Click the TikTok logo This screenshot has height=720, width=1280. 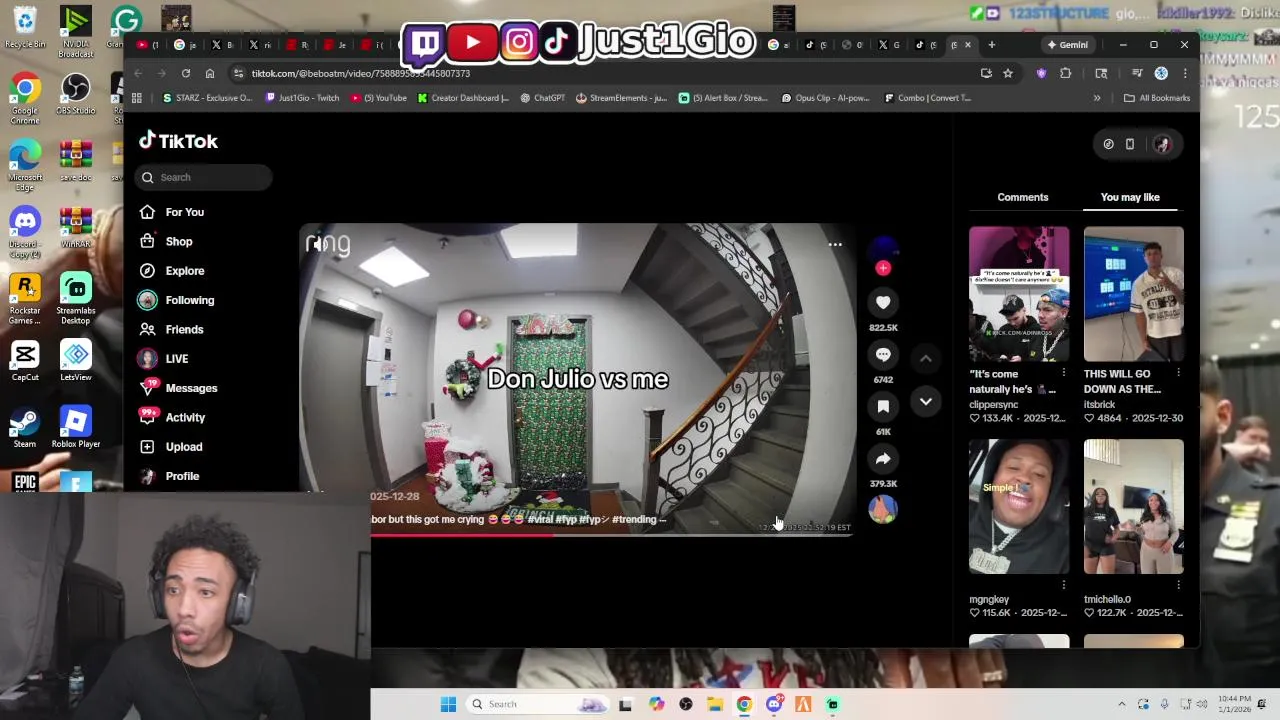coord(178,141)
